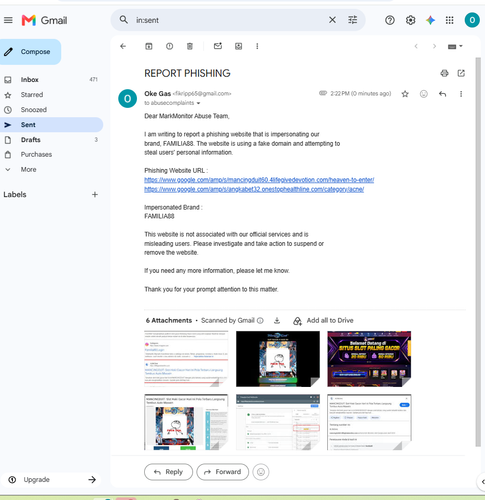
Task: Click the Forward button
Action: coord(223,472)
